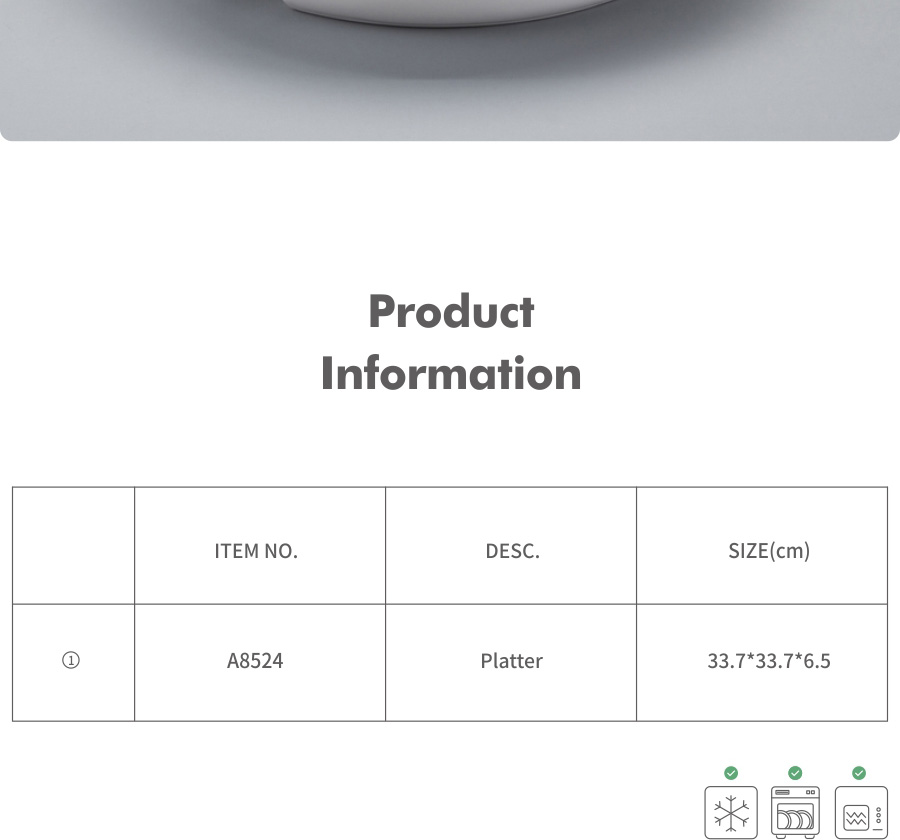900x840 pixels.
Task: Click the green checkmark above the microwave
Action: pos(859,773)
